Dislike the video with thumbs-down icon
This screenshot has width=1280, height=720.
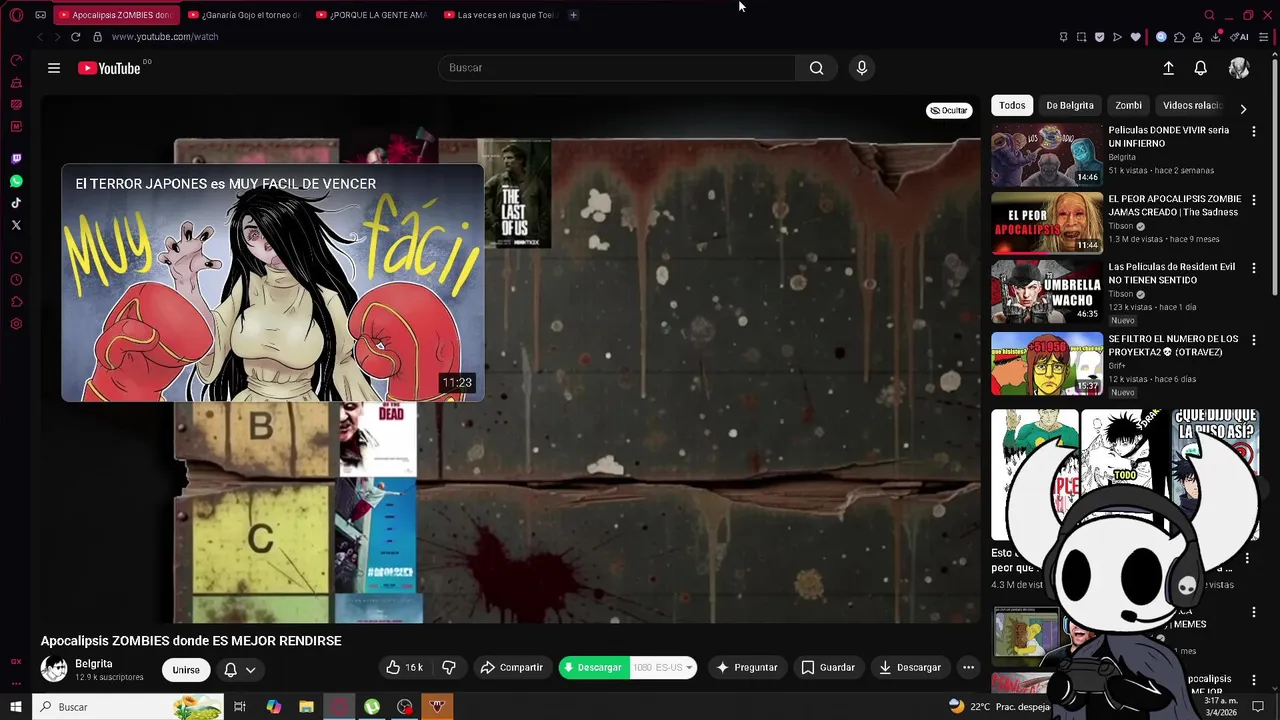coord(449,668)
